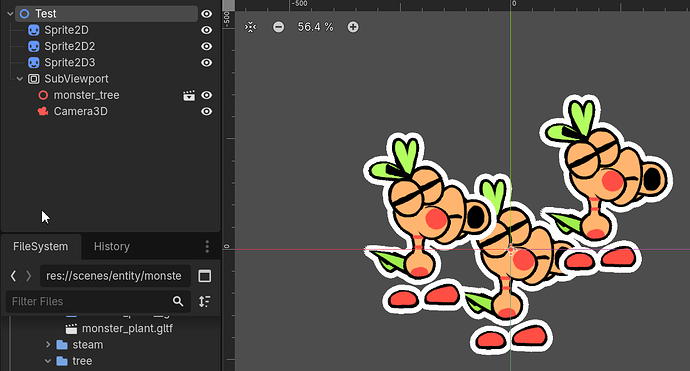
Task: Expand the steam folder
Action: 48,345
